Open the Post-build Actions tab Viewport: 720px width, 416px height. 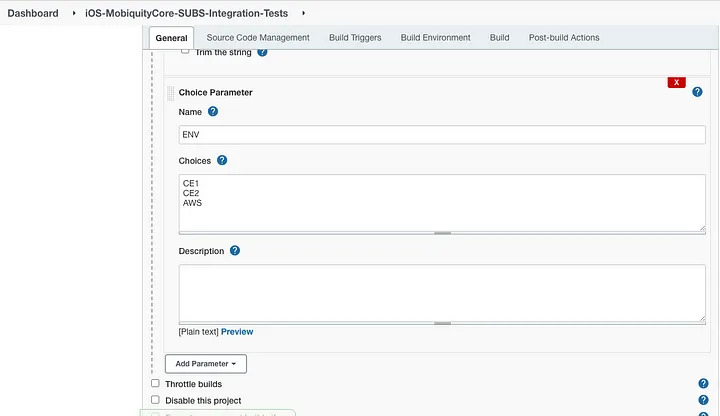pos(564,38)
